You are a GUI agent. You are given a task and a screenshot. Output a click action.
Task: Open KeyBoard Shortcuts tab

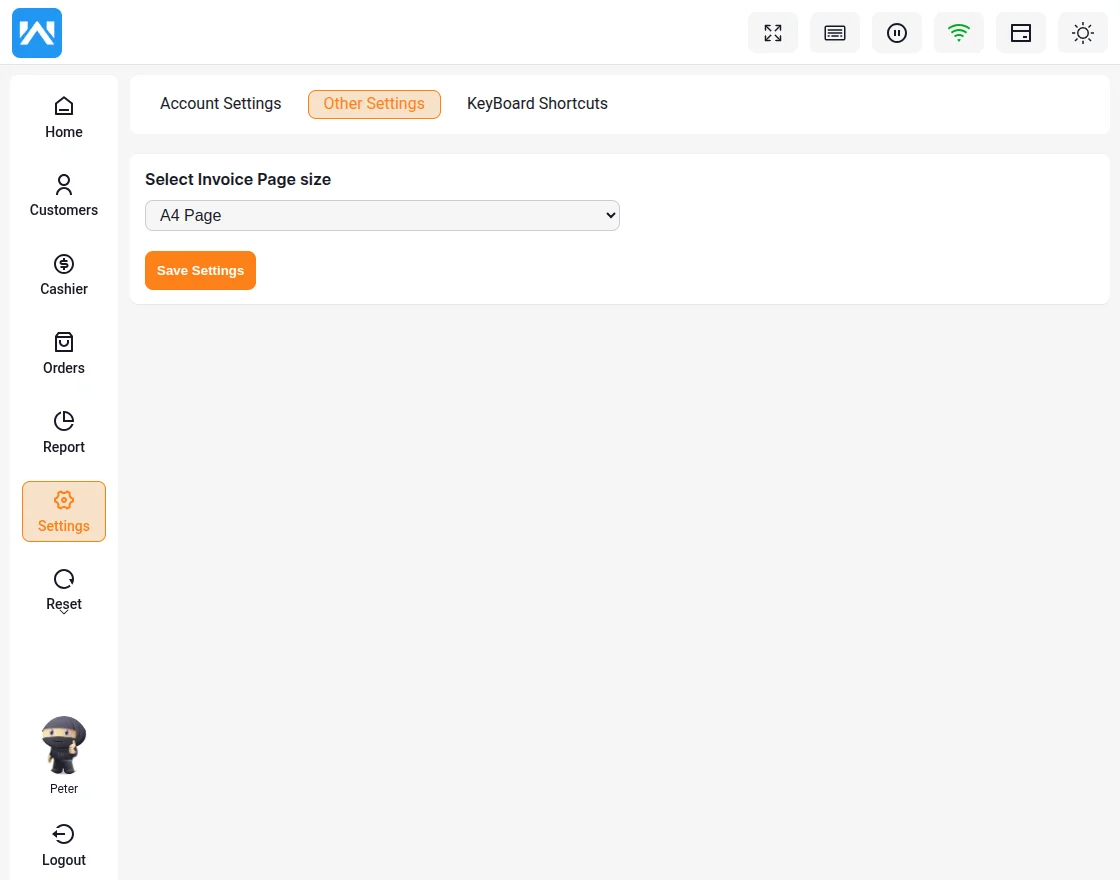(x=537, y=104)
